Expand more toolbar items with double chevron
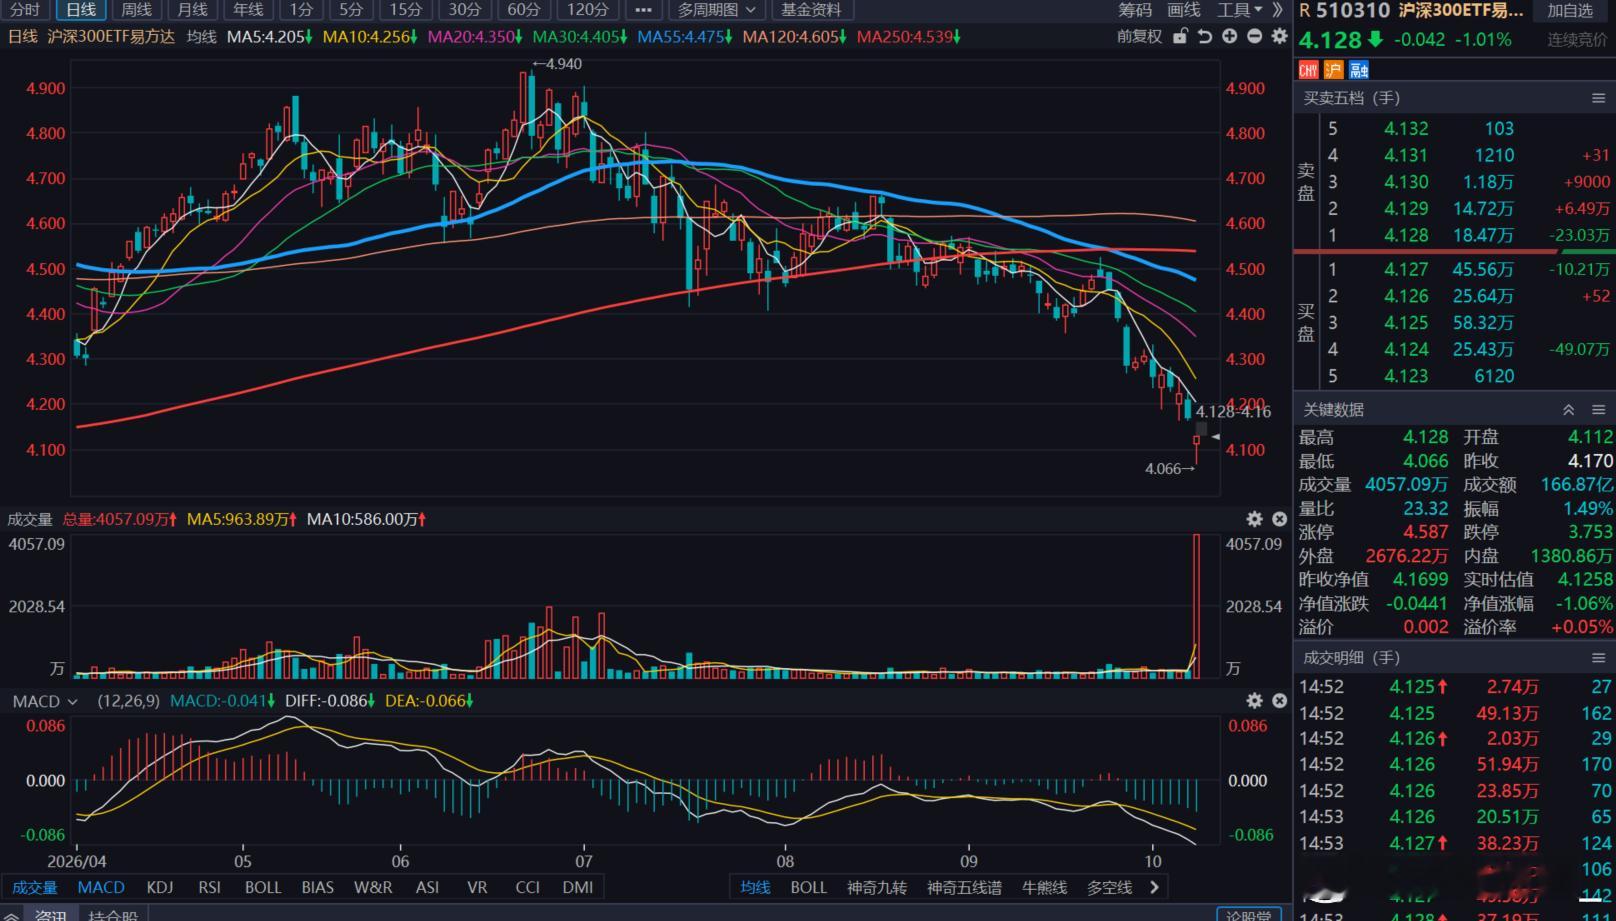1616x921 pixels. coord(1277,10)
